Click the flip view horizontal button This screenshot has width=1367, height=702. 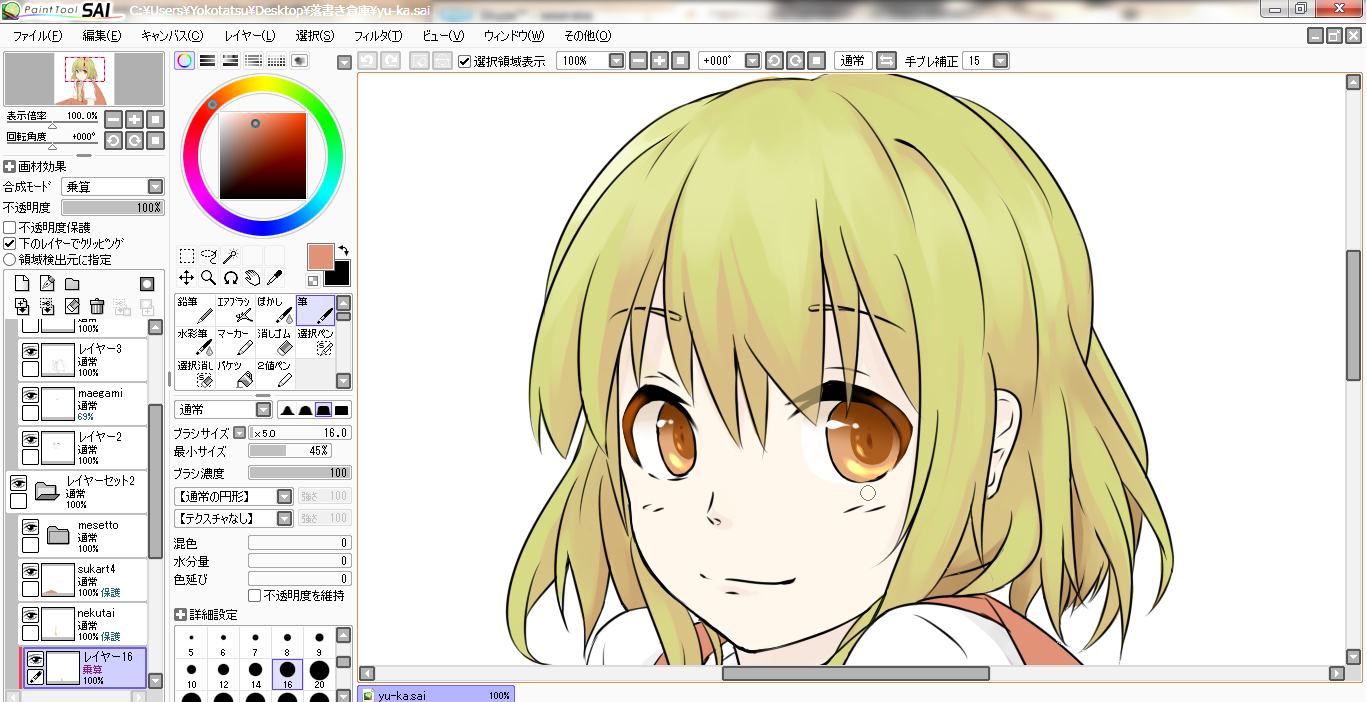[x=887, y=61]
